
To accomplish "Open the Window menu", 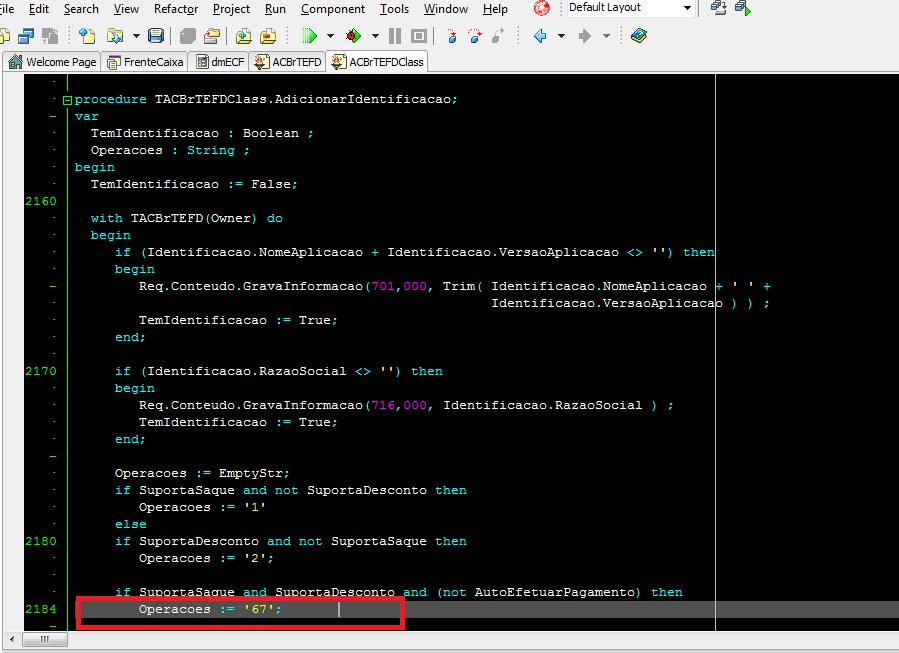I will tap(445, 9).
